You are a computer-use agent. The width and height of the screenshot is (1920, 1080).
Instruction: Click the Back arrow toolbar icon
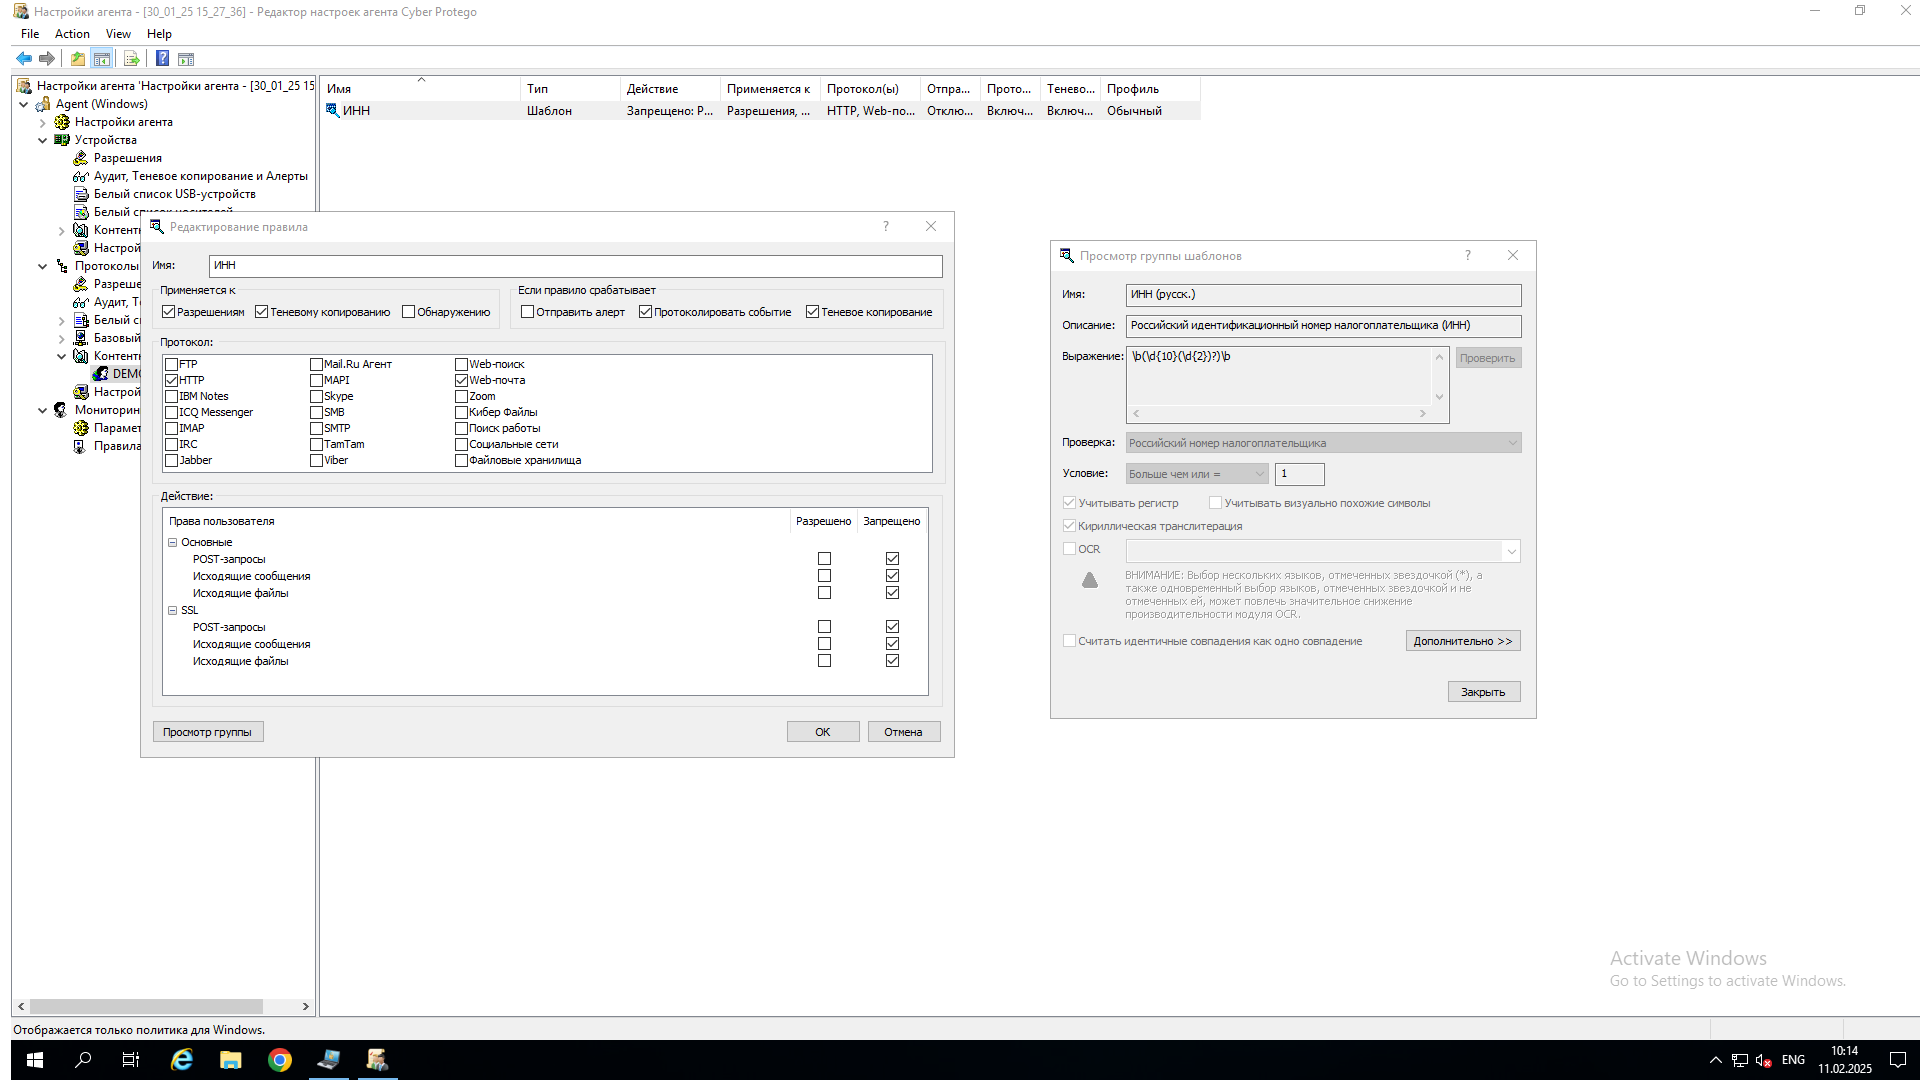pyautogui.click(x=24, y=59)
